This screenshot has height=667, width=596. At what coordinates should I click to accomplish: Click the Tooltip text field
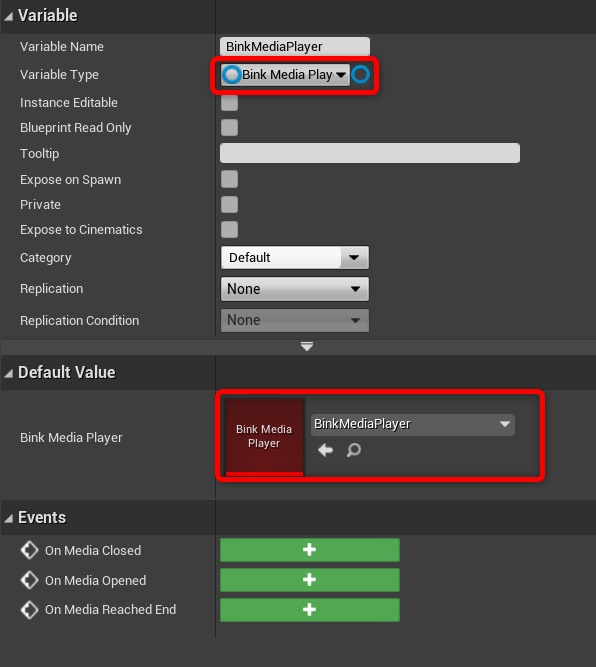(370, 153)
